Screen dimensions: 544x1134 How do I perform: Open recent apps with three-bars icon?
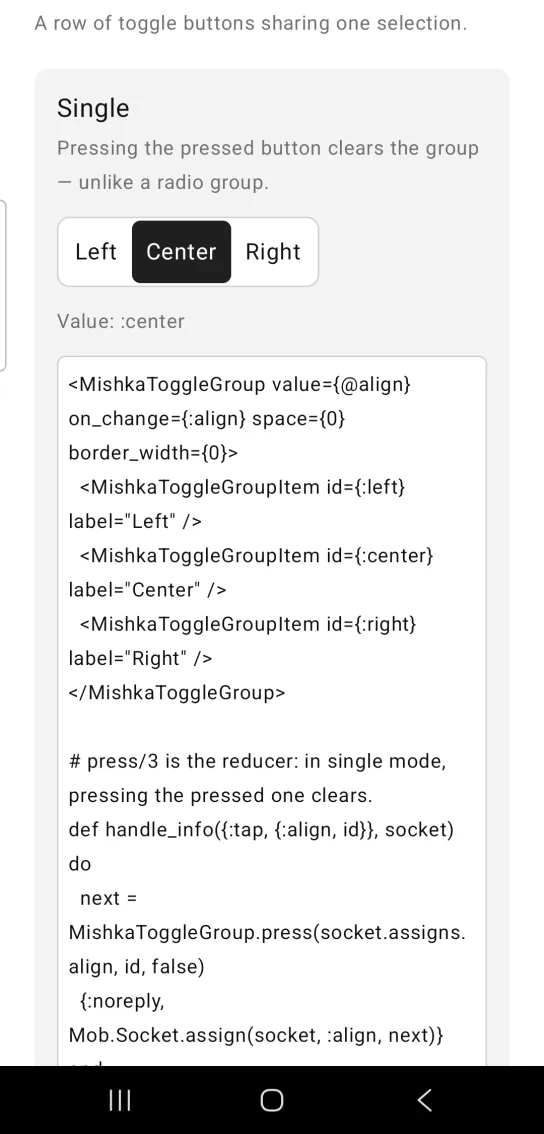(x=119, y=1100)
